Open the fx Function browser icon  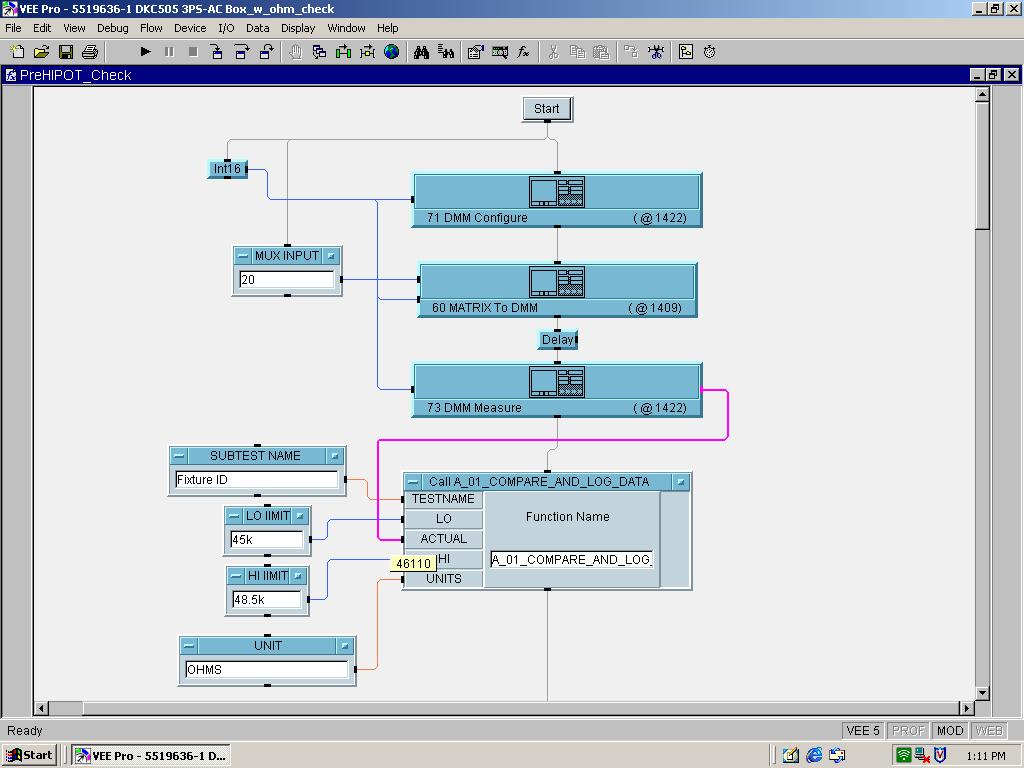click(523, 52)
